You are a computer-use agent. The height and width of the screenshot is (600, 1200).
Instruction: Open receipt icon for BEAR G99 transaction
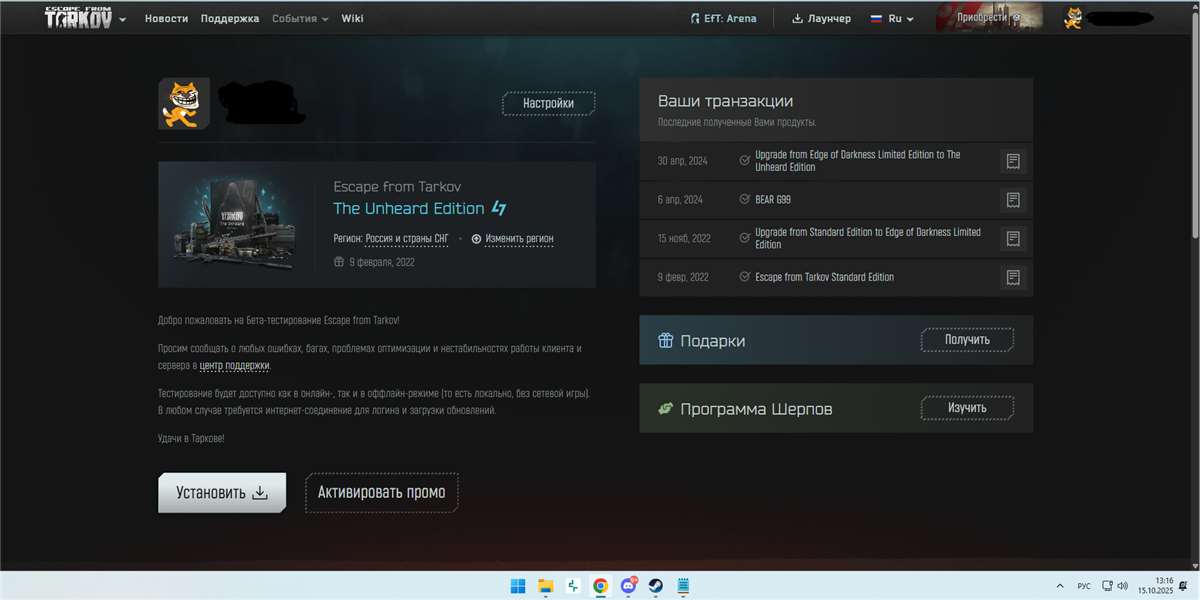[1013, 200]
